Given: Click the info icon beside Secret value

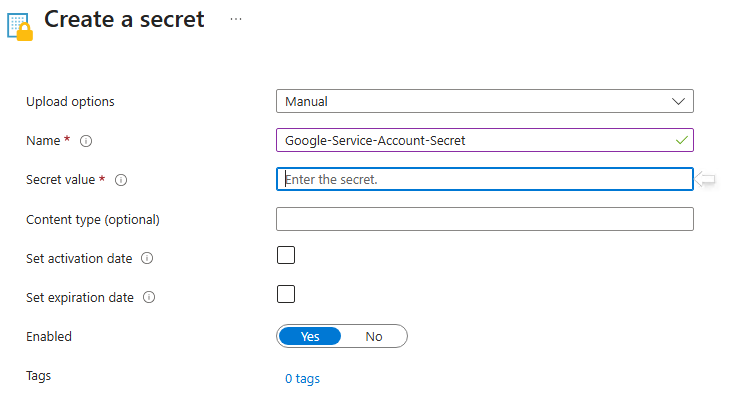Looking at the screenshot, I should coord(121,180).
